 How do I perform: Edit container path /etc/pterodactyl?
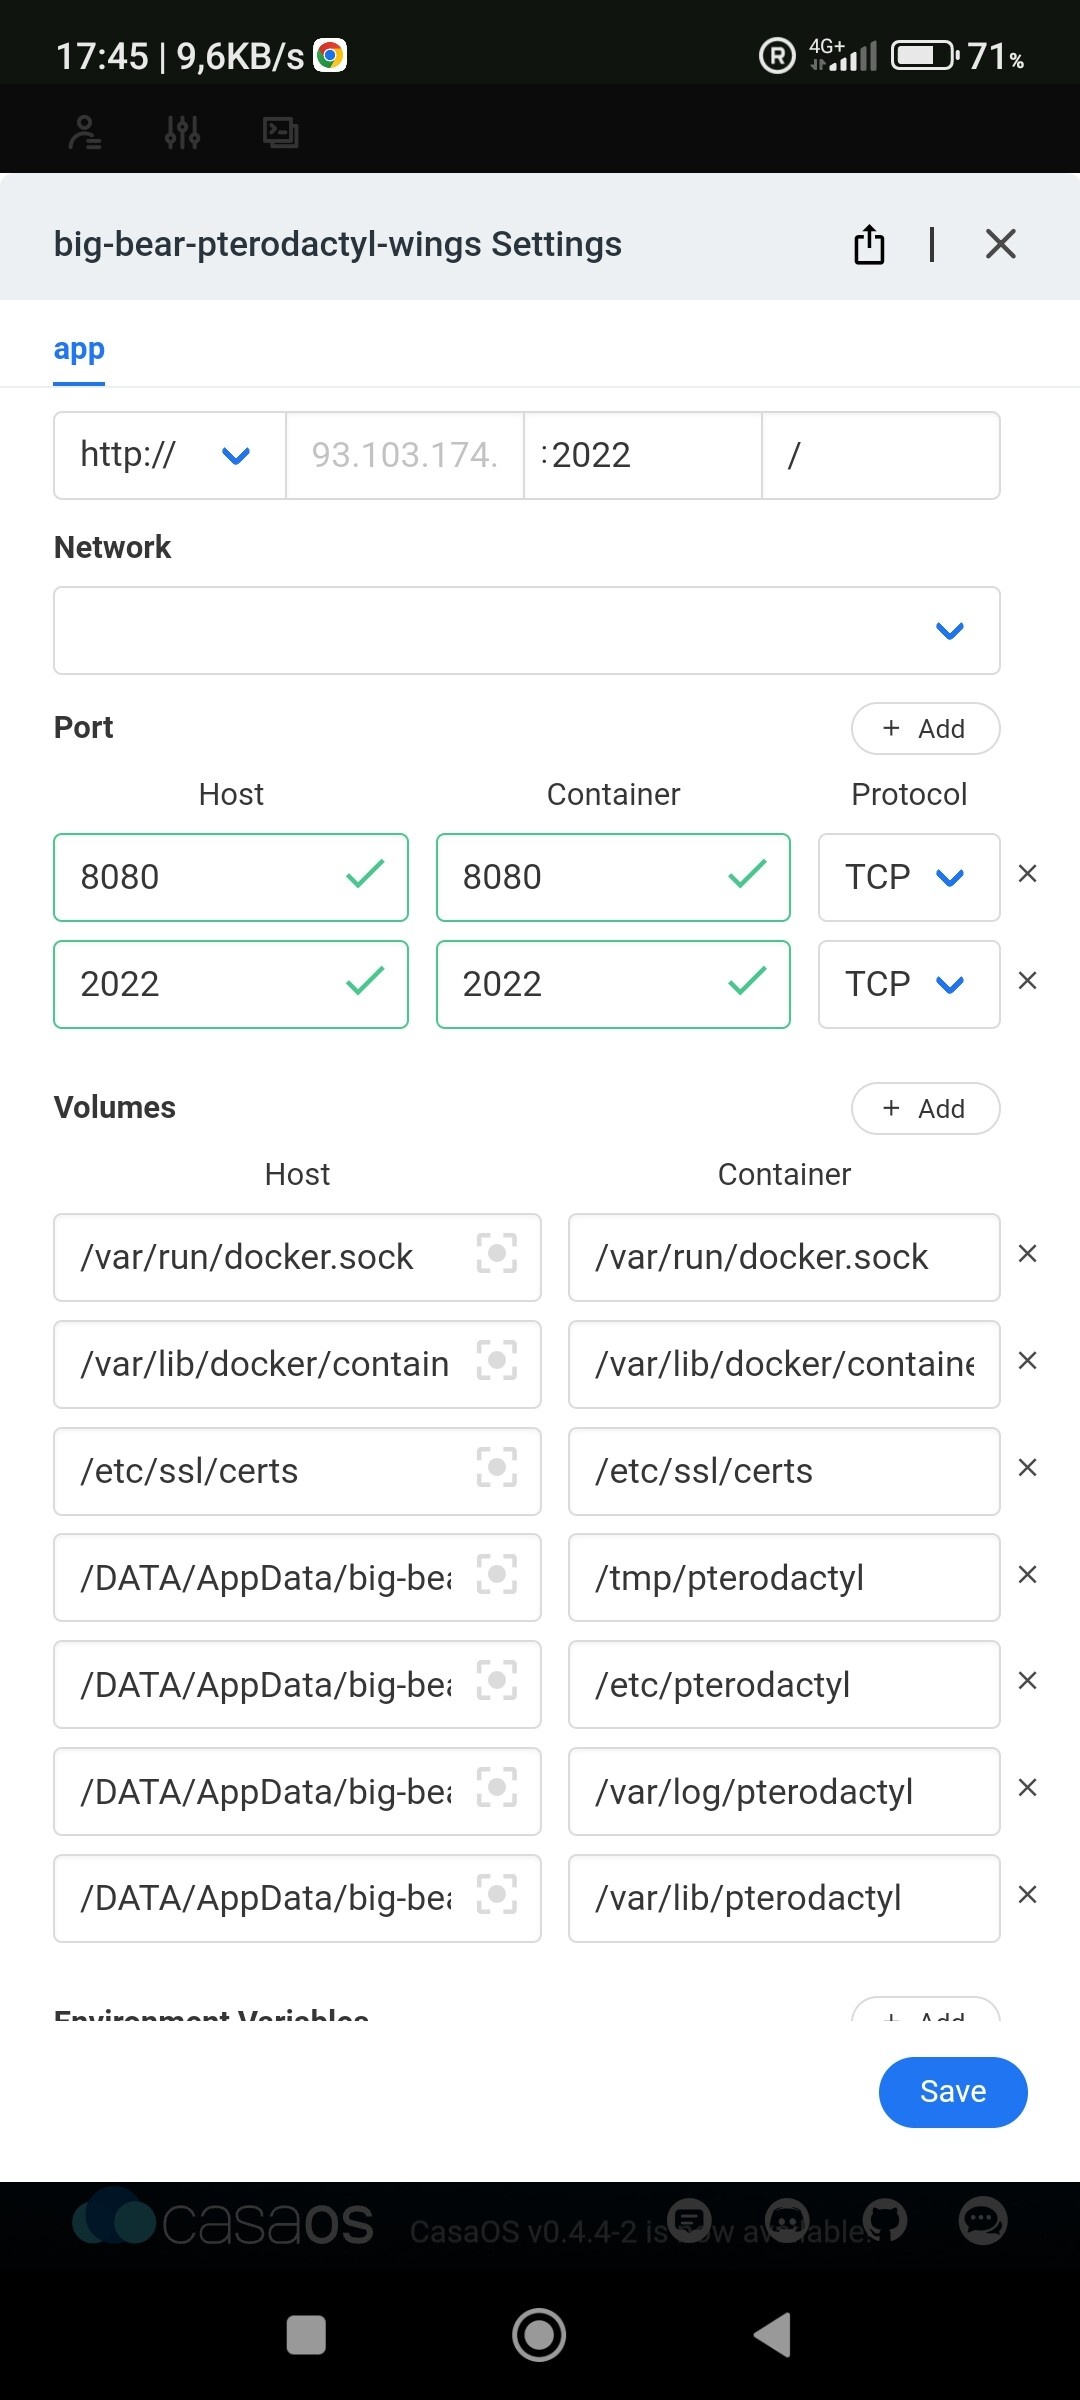pyautogui.click(x=784, y=1685)
